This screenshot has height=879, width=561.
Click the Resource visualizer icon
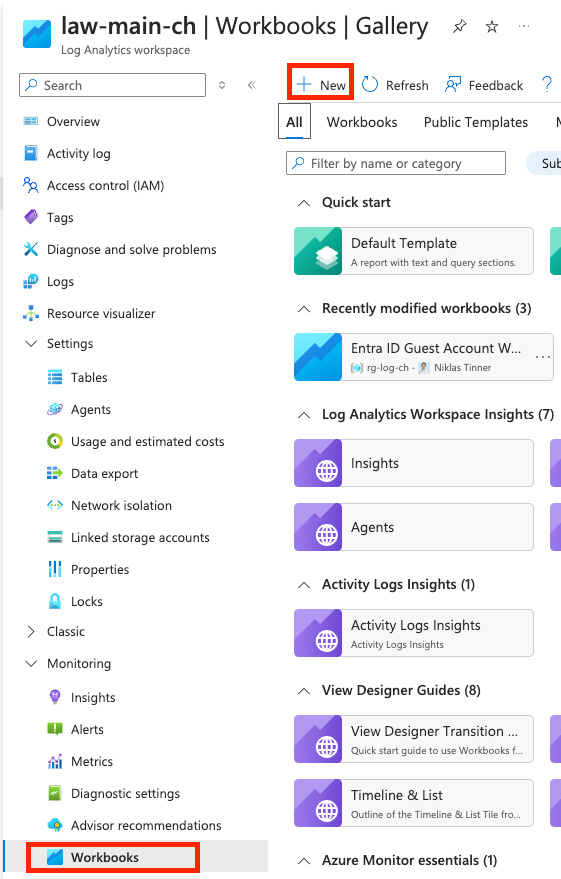[x=31, y=313]
